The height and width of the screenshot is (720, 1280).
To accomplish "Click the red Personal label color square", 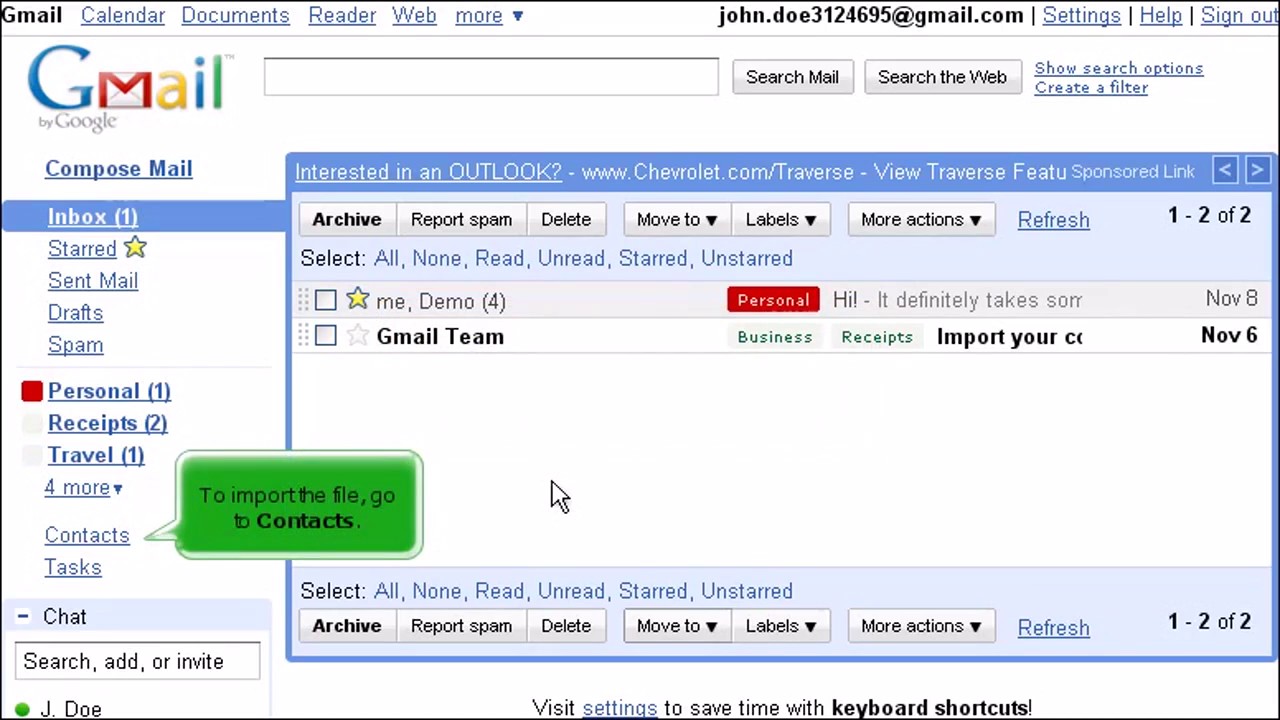I will coord(32,391).
